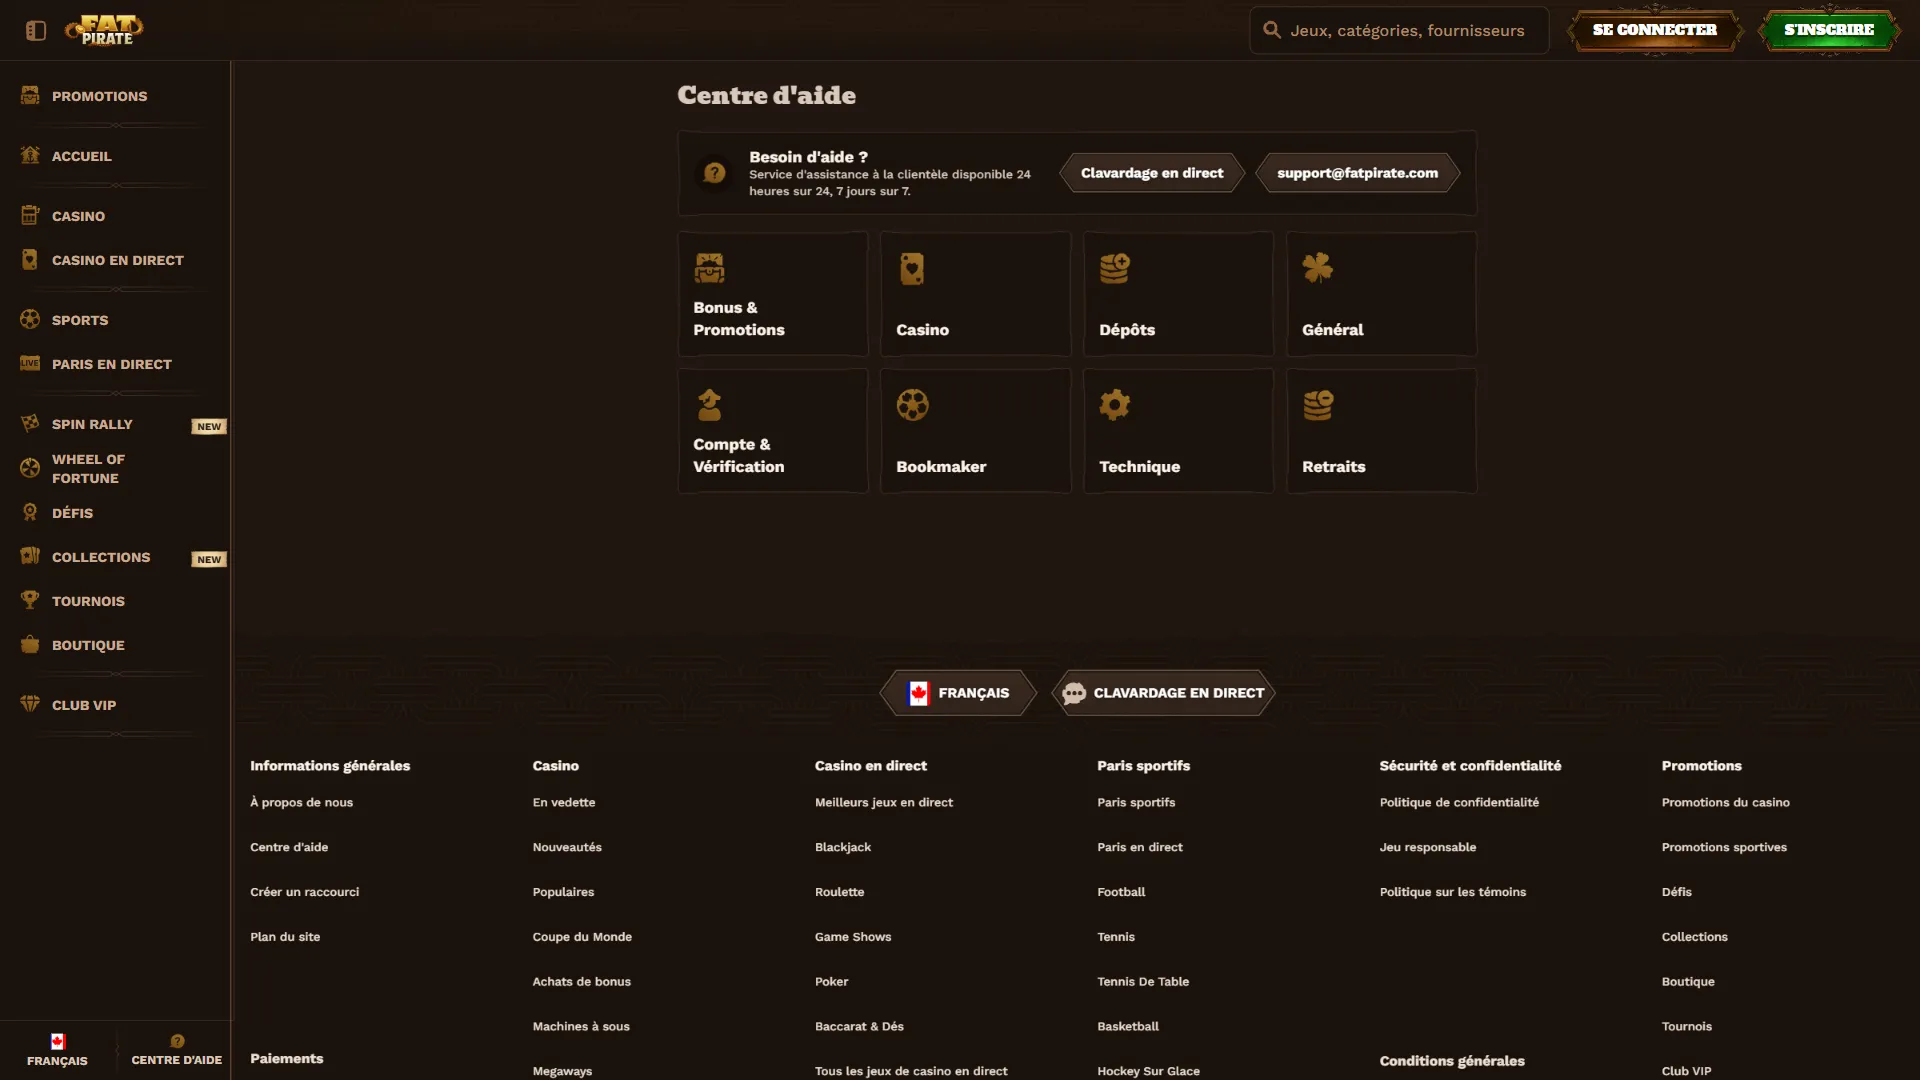This screenshot has width=1920, height=1080.
Task: Click the Sports ball icon in sidebar
Action: (30, 319)
